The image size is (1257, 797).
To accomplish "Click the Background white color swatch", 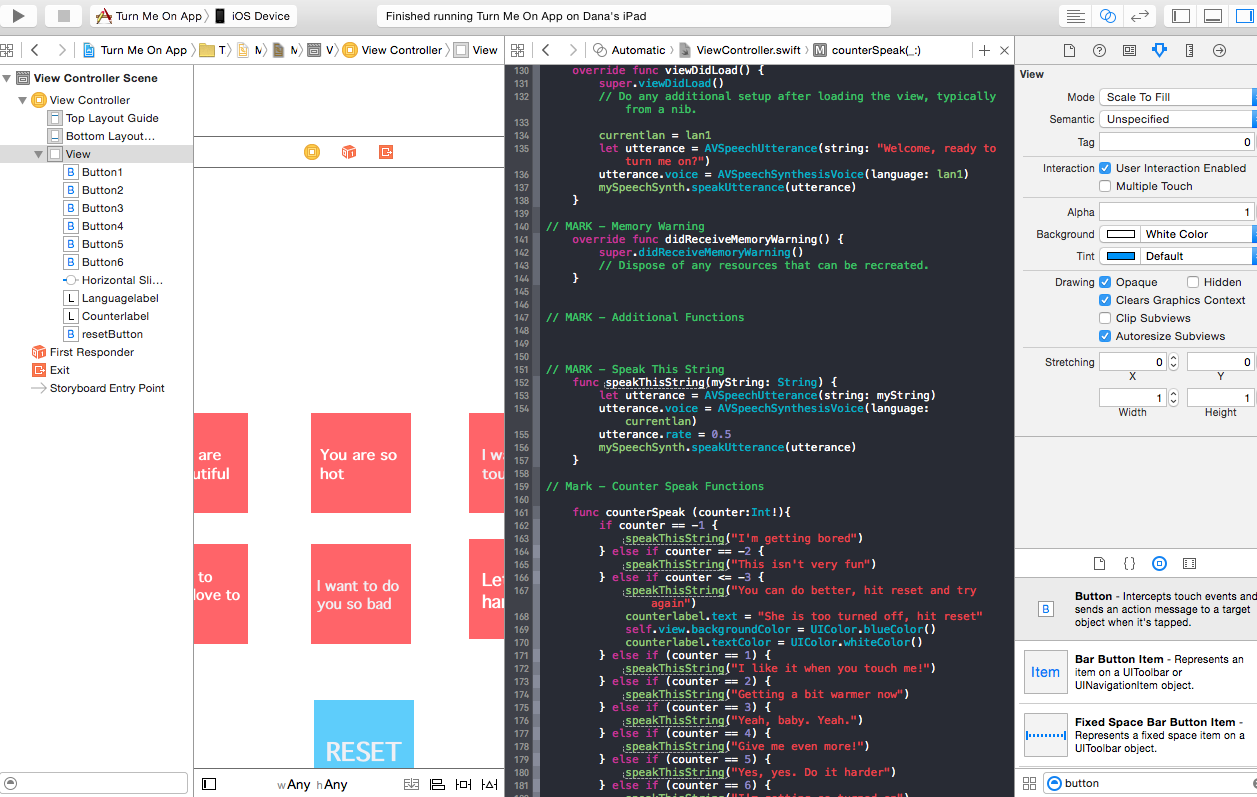I will (1121, 234).
